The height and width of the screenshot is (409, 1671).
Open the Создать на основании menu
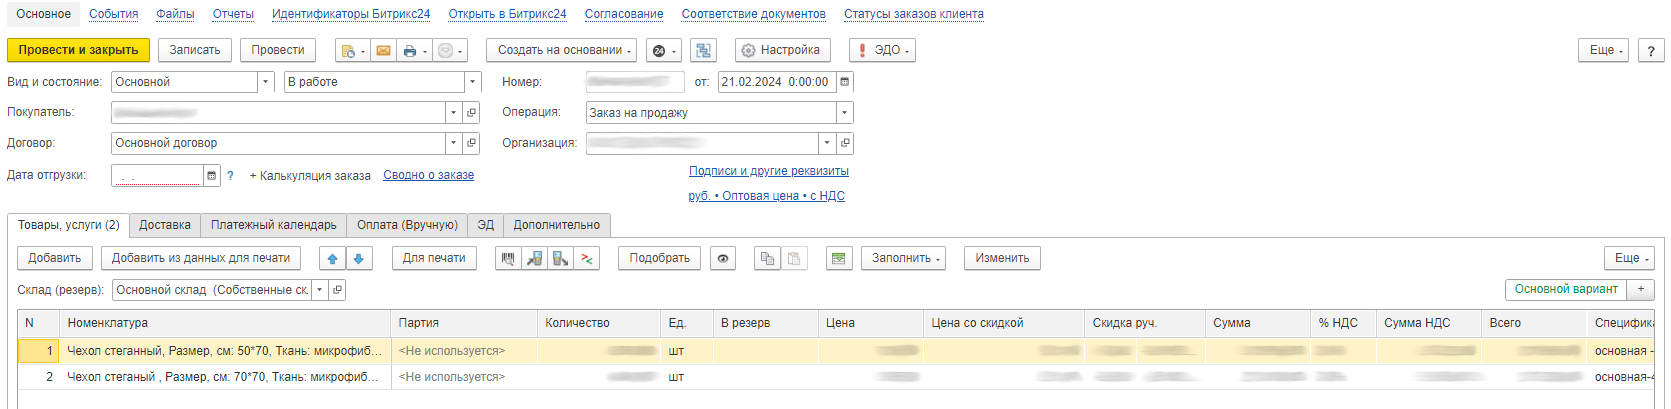565,50
